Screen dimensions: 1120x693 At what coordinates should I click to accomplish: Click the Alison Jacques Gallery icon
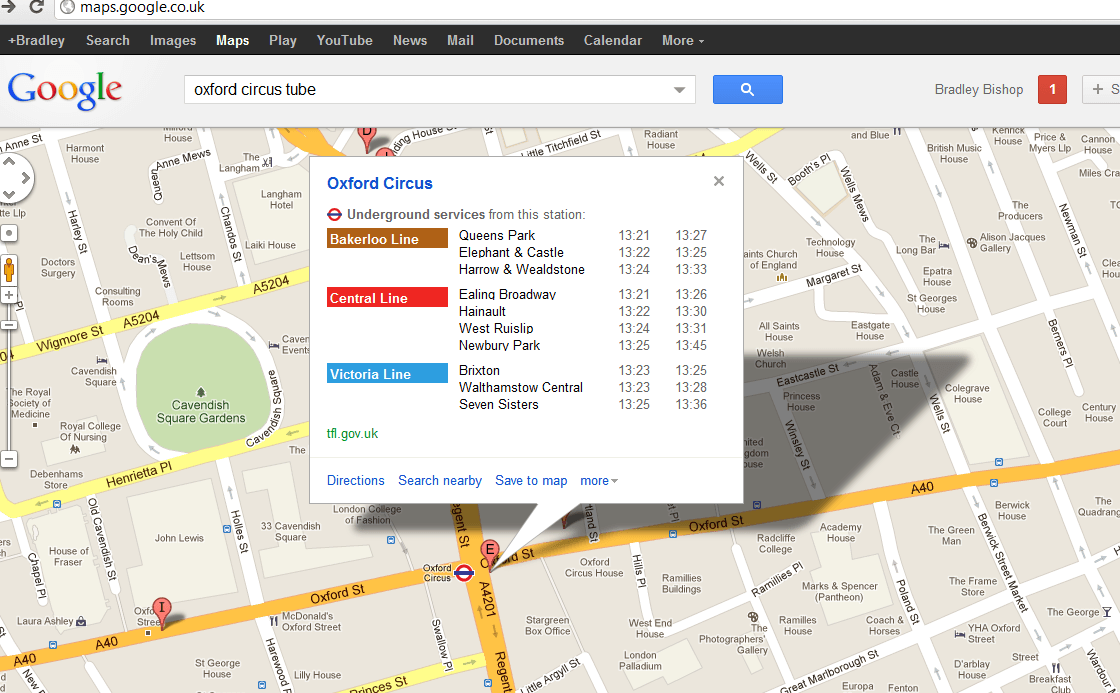point(971,242)
